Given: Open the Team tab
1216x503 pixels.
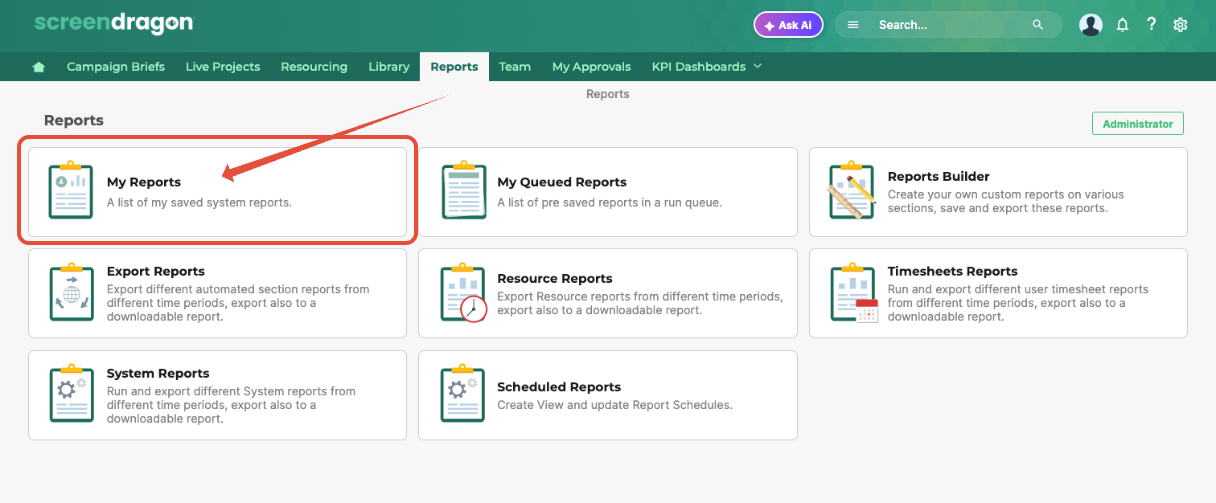Looking at the screenshot, I should pos(515,67).
